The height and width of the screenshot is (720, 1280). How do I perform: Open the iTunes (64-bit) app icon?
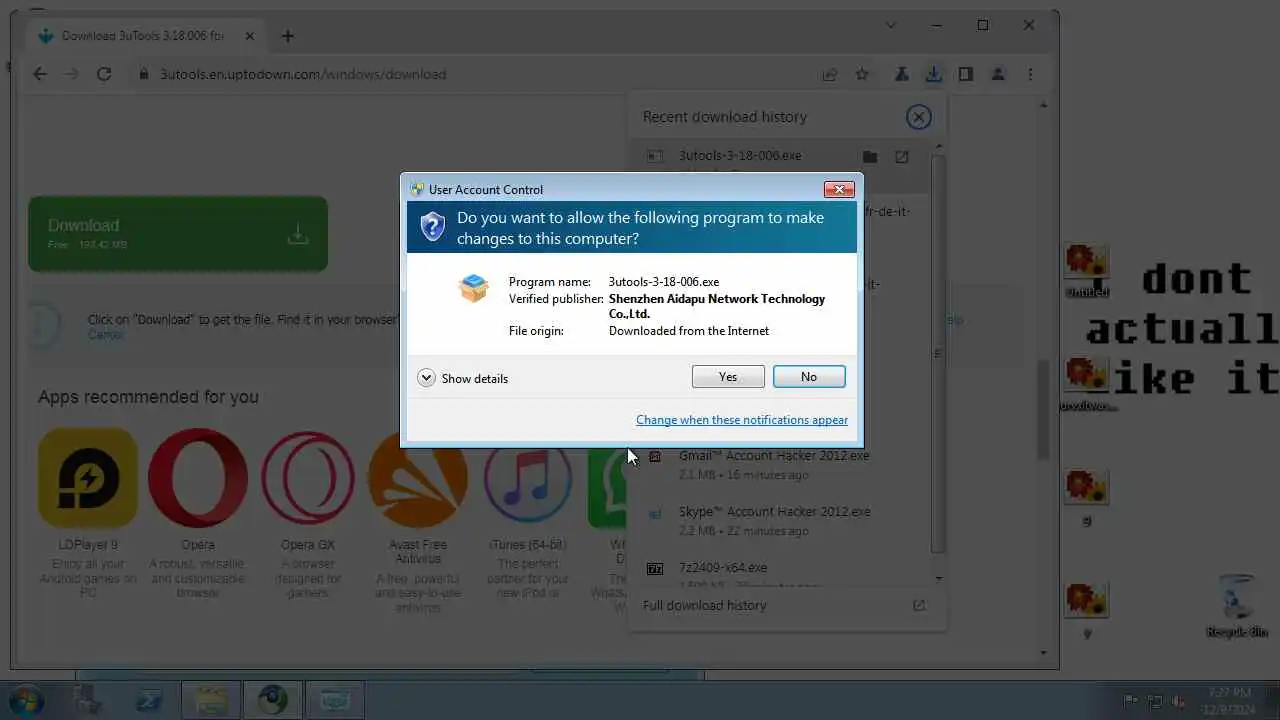[528, 478]
